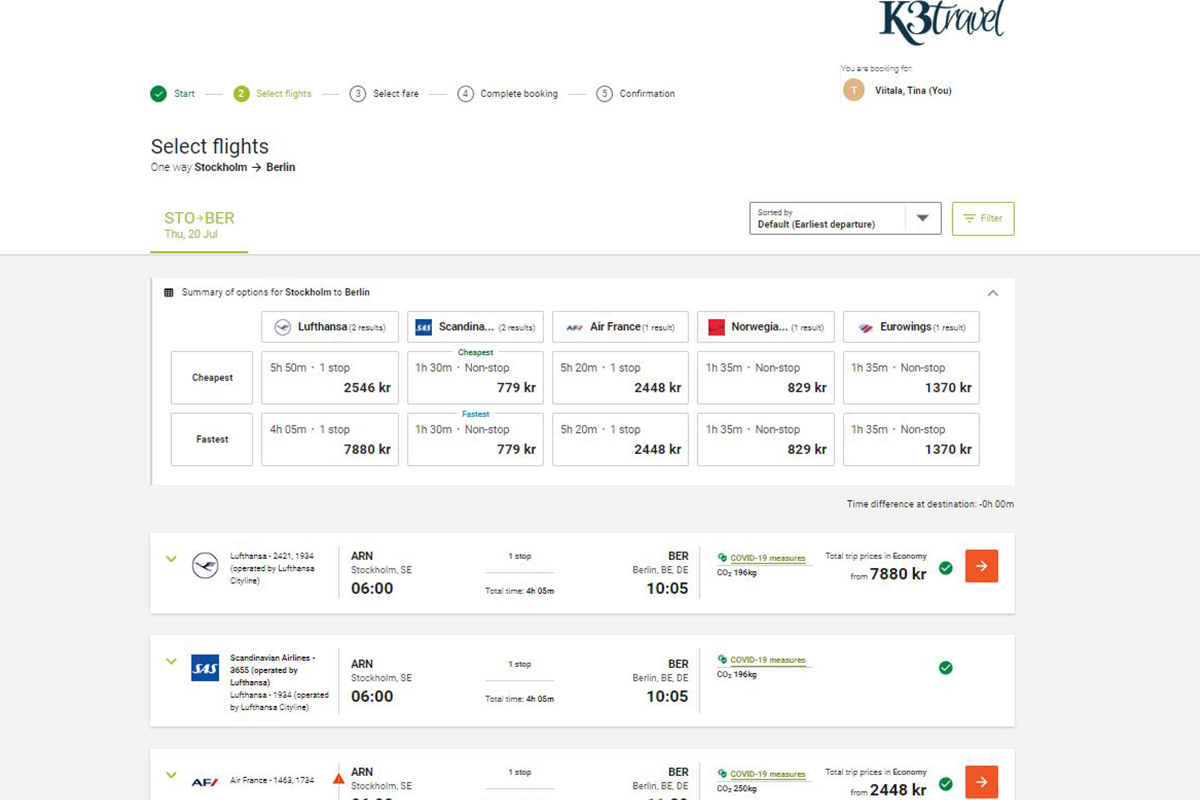Viewport: 1200px width, 800px height.
Task: Filter by Eurowings in the summary header
Action: 911,327
